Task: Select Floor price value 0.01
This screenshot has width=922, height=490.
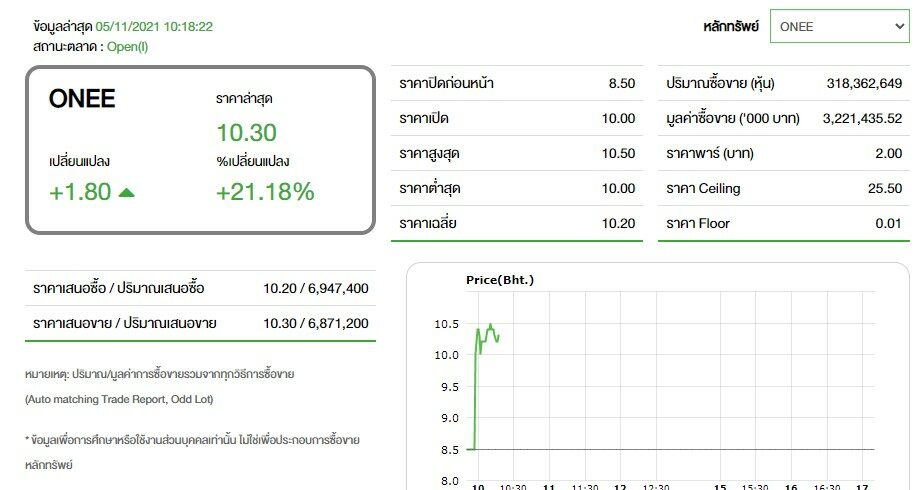Action: [x=888, y=224]
